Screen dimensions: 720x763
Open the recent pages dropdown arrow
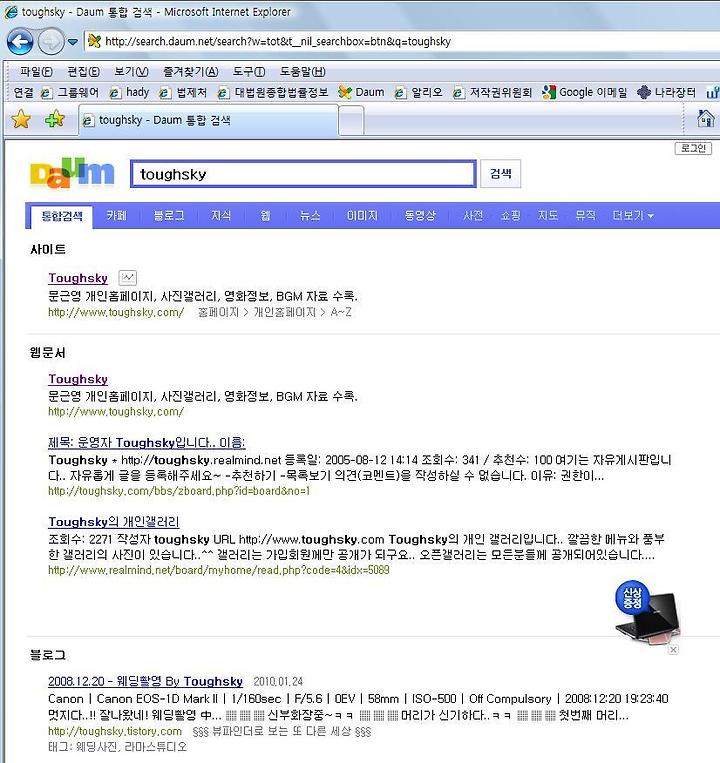click(72, 42)
